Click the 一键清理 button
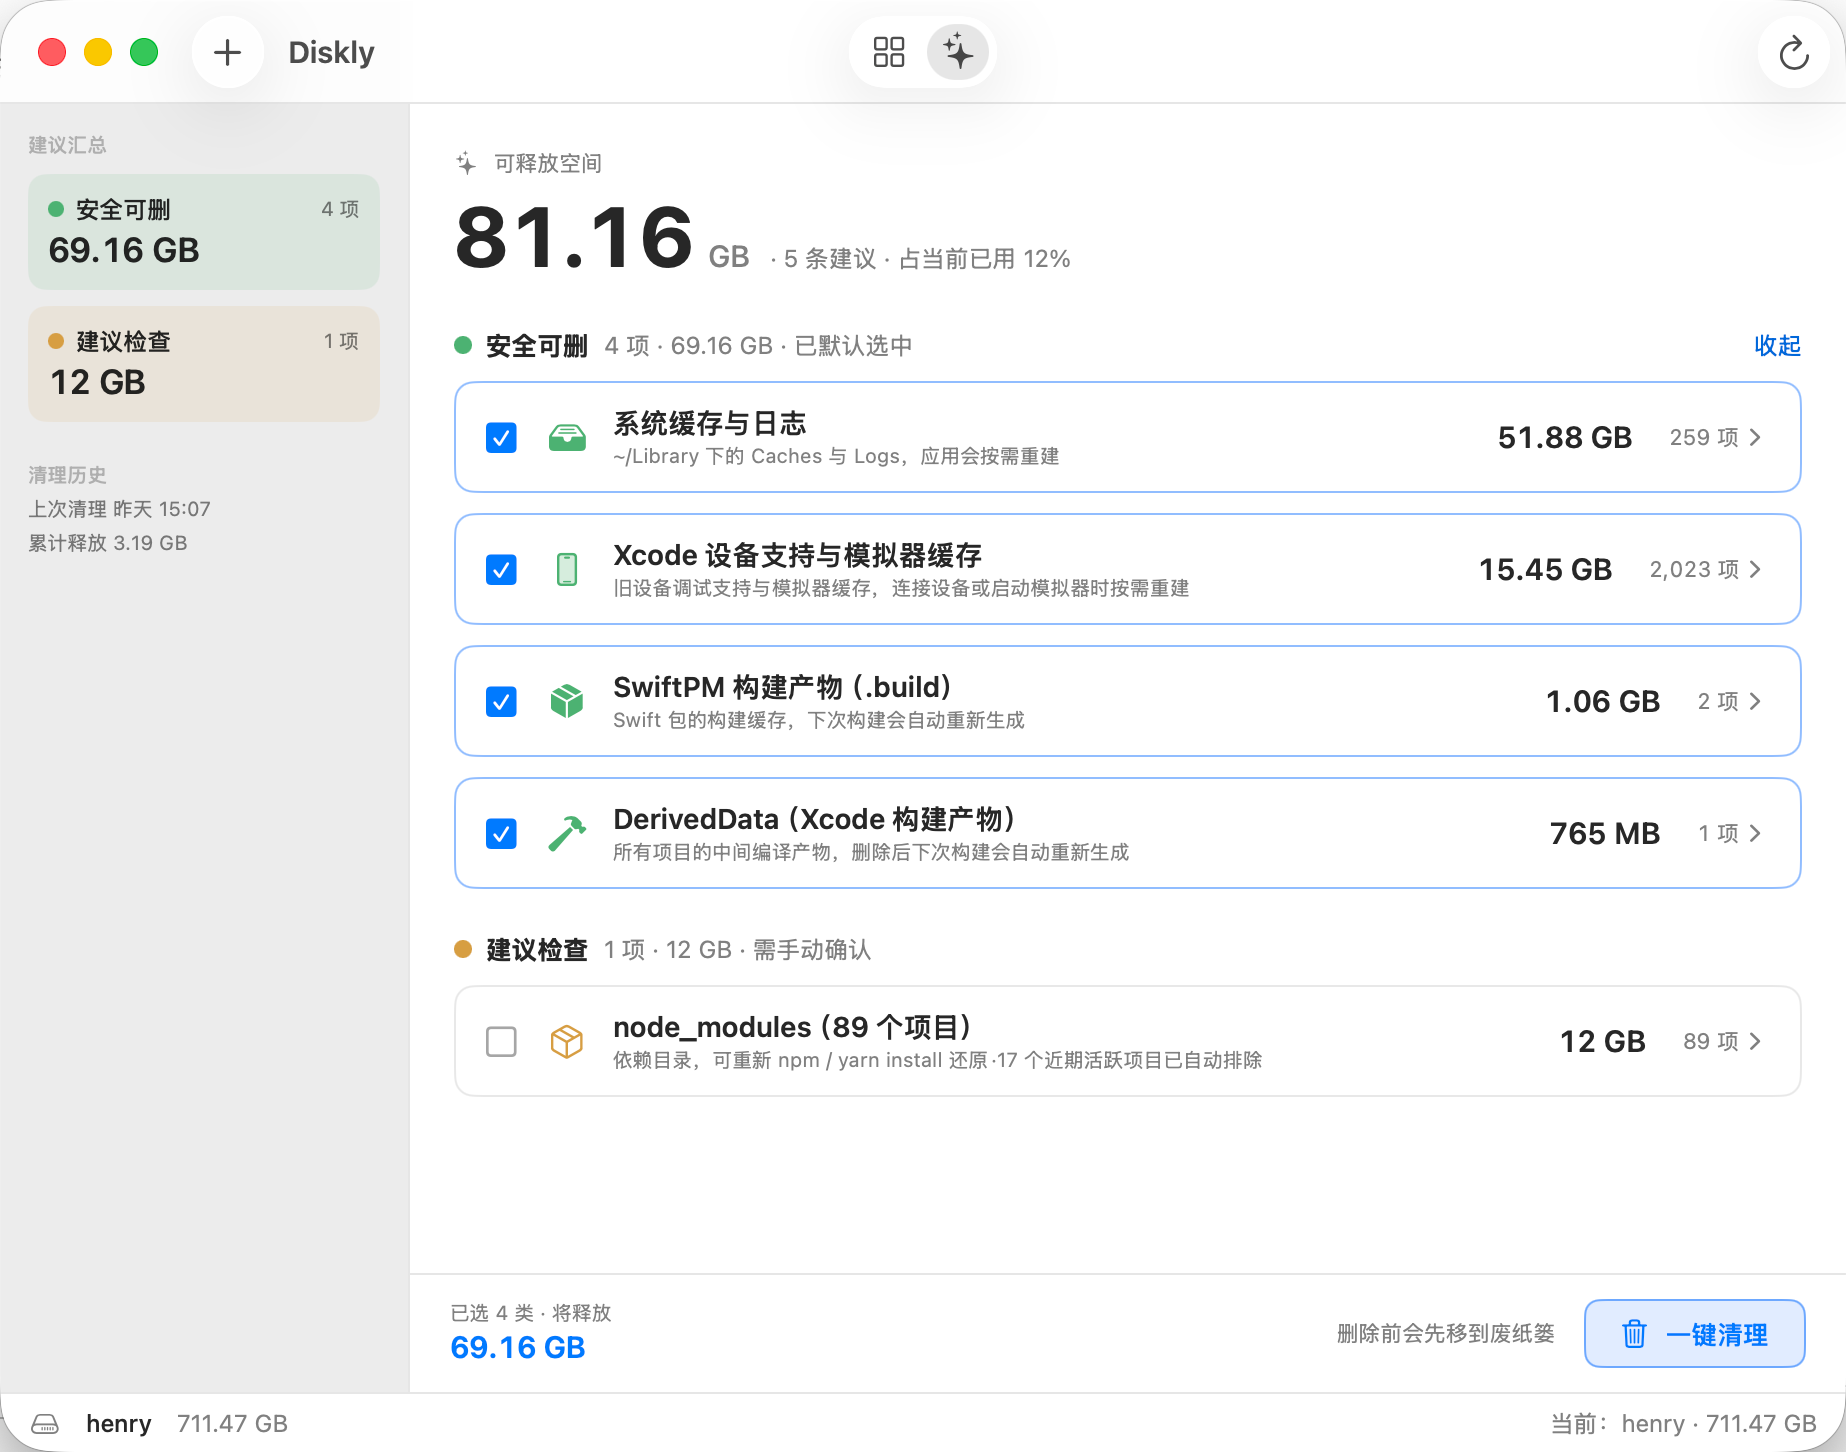Viewport: 1846px width, 1452px height. pyautogui.click(x=1694, y=1334)
